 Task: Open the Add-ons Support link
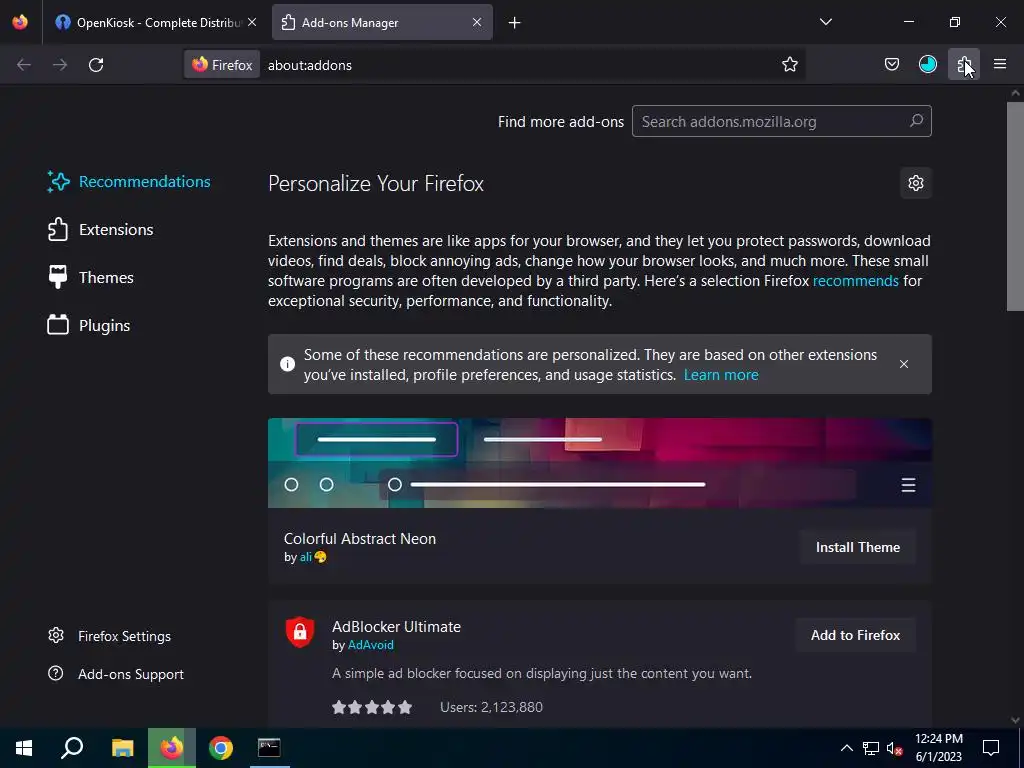pyautogui.click(x=116, y=674)
